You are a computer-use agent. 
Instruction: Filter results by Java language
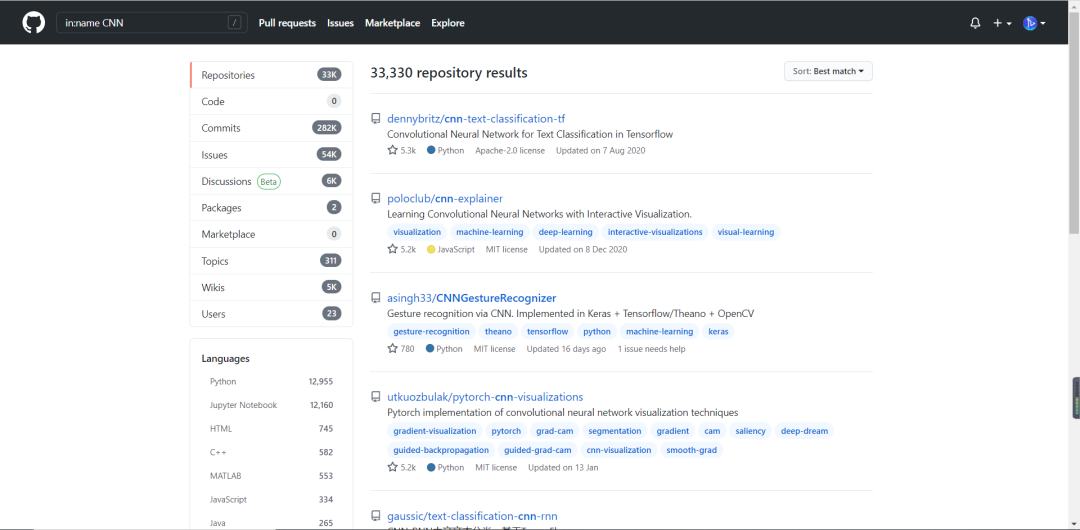[x=271, y=523]
